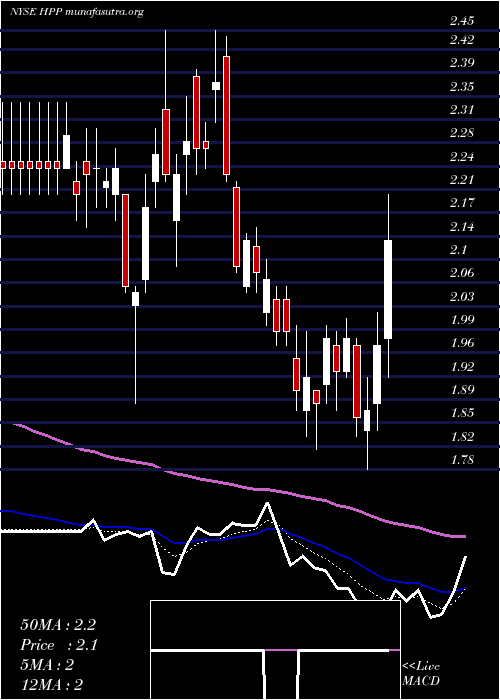Click the blue moving average line
Screen dimensions: 500x700
pyautogui.click(x=232, y=537)
